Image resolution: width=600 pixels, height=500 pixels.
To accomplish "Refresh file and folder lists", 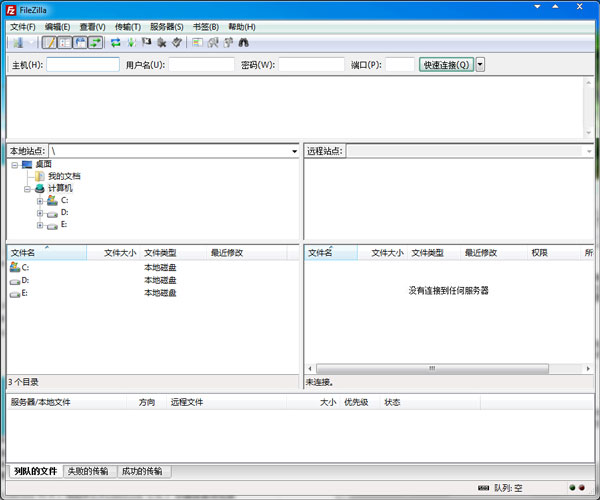I will (x=116, y=42).
